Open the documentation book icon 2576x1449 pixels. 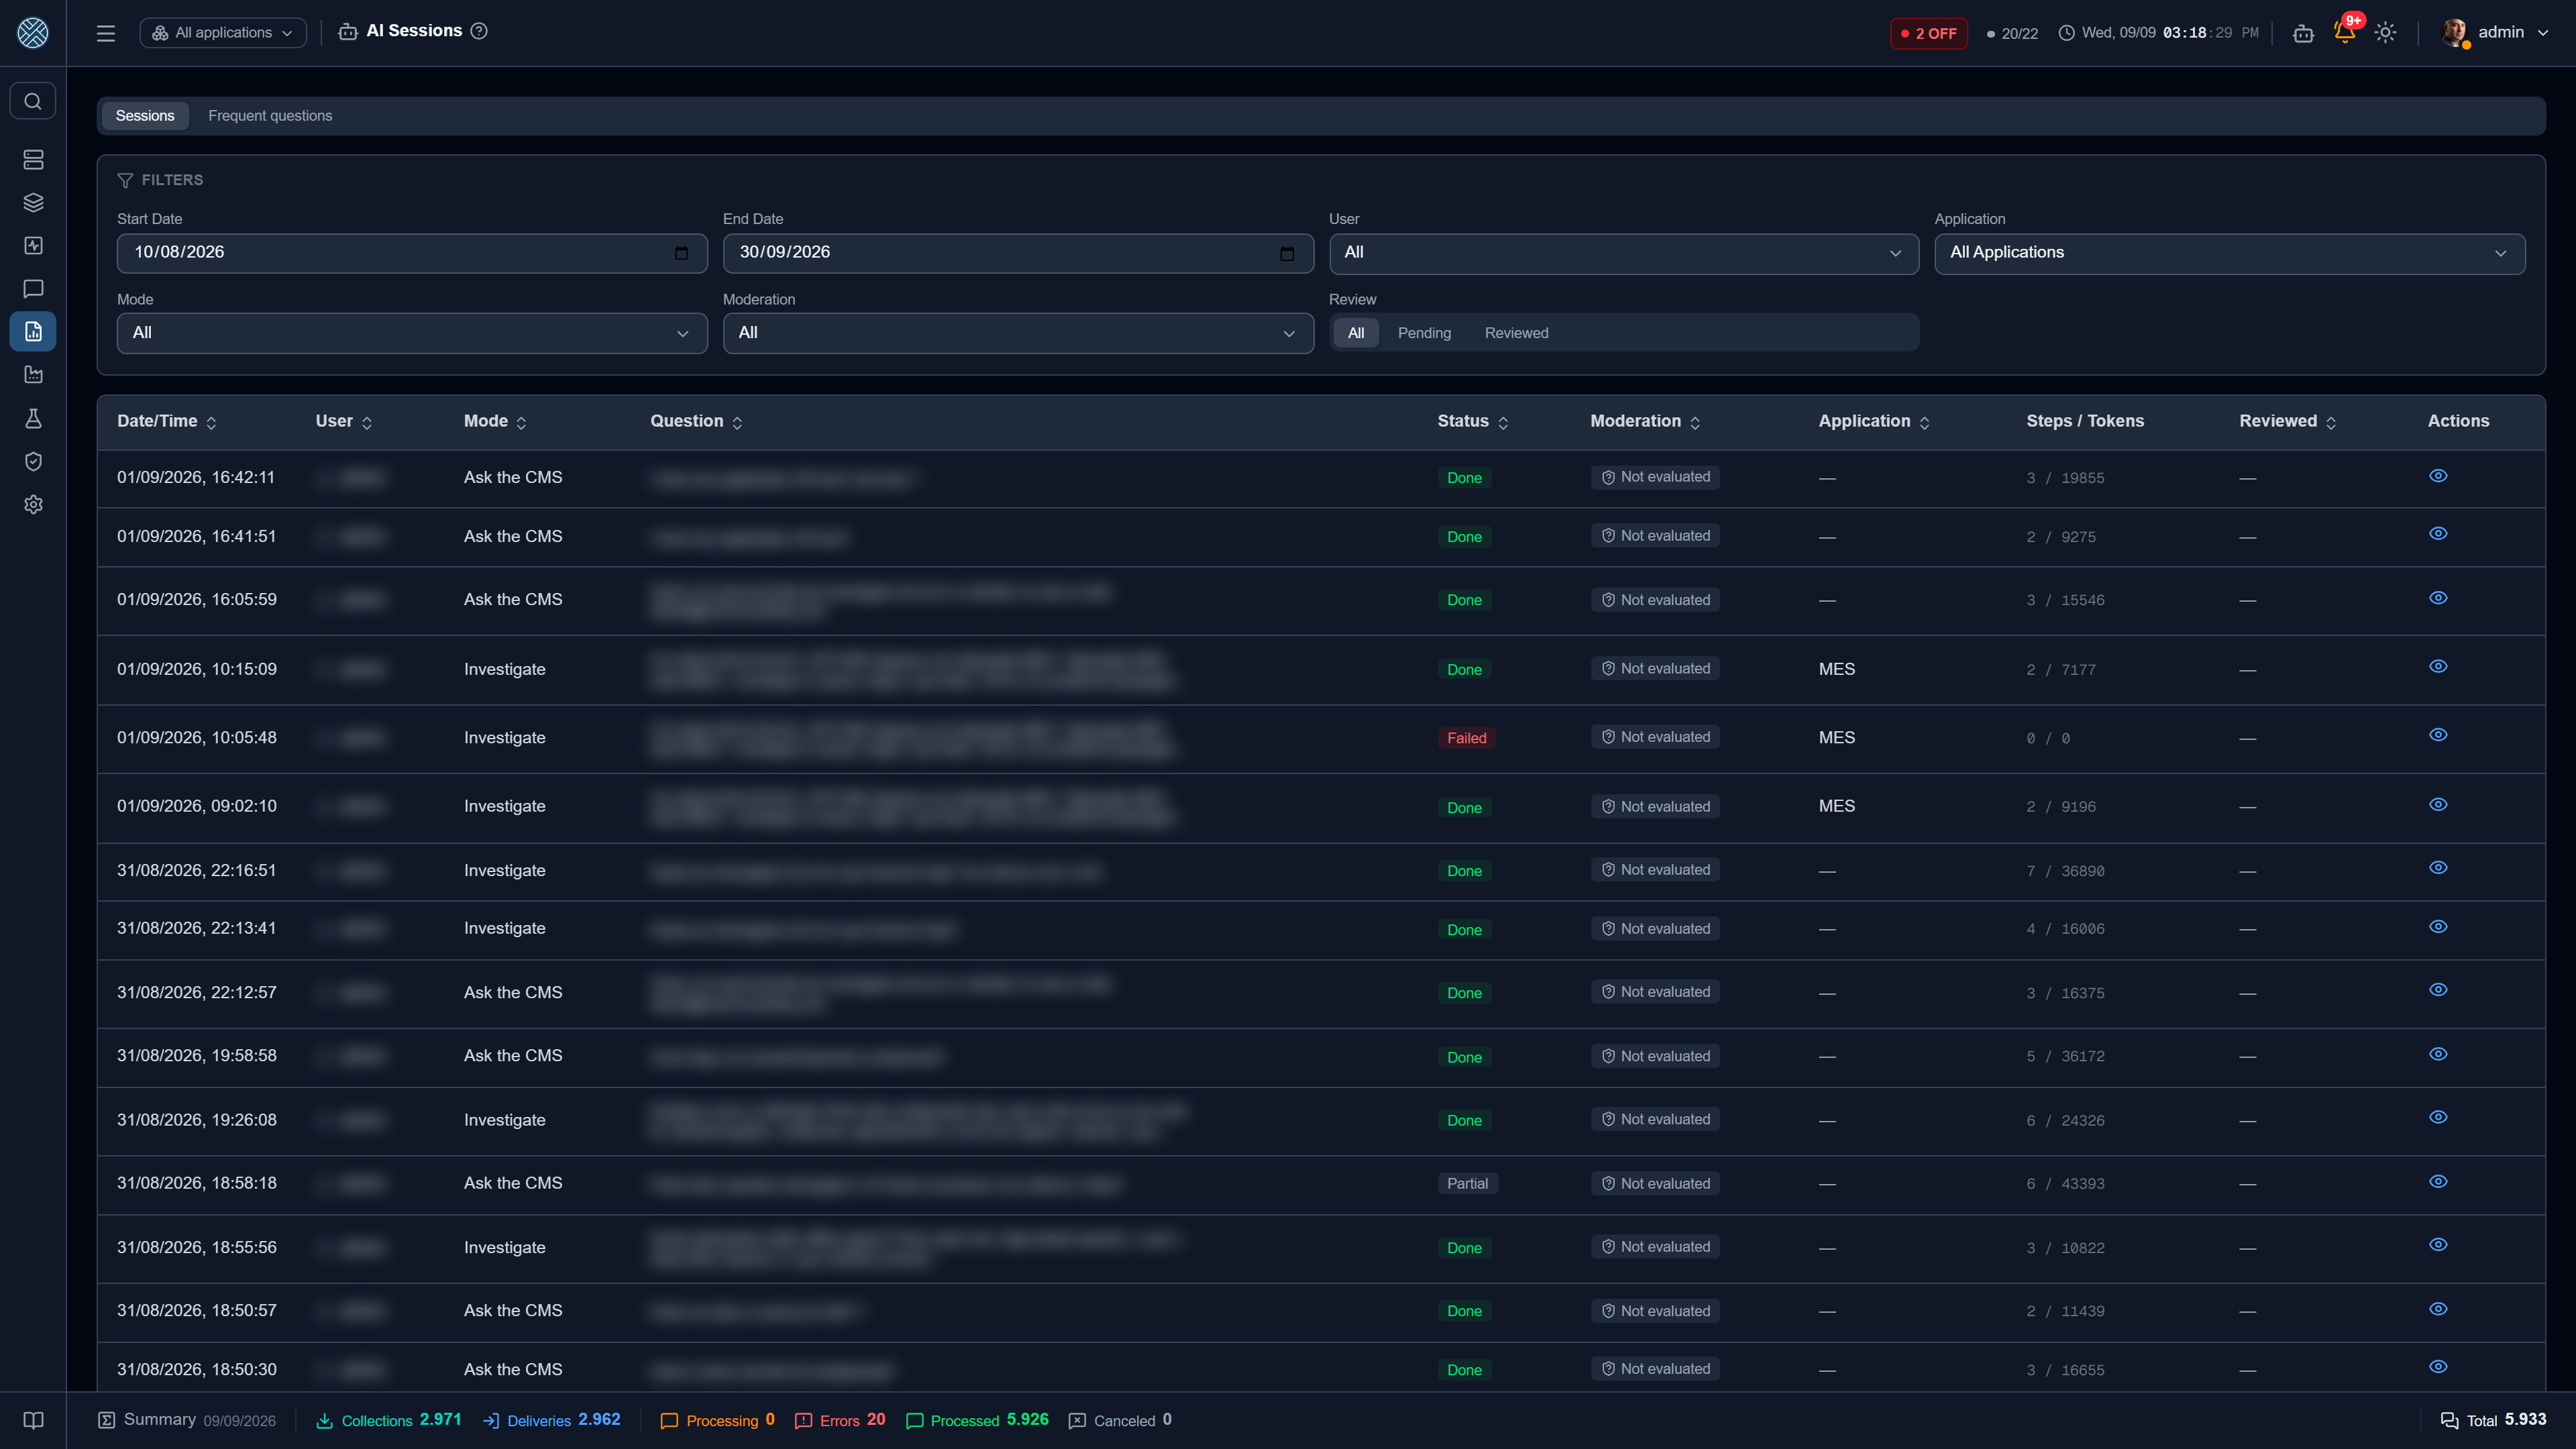(33, 1420)
